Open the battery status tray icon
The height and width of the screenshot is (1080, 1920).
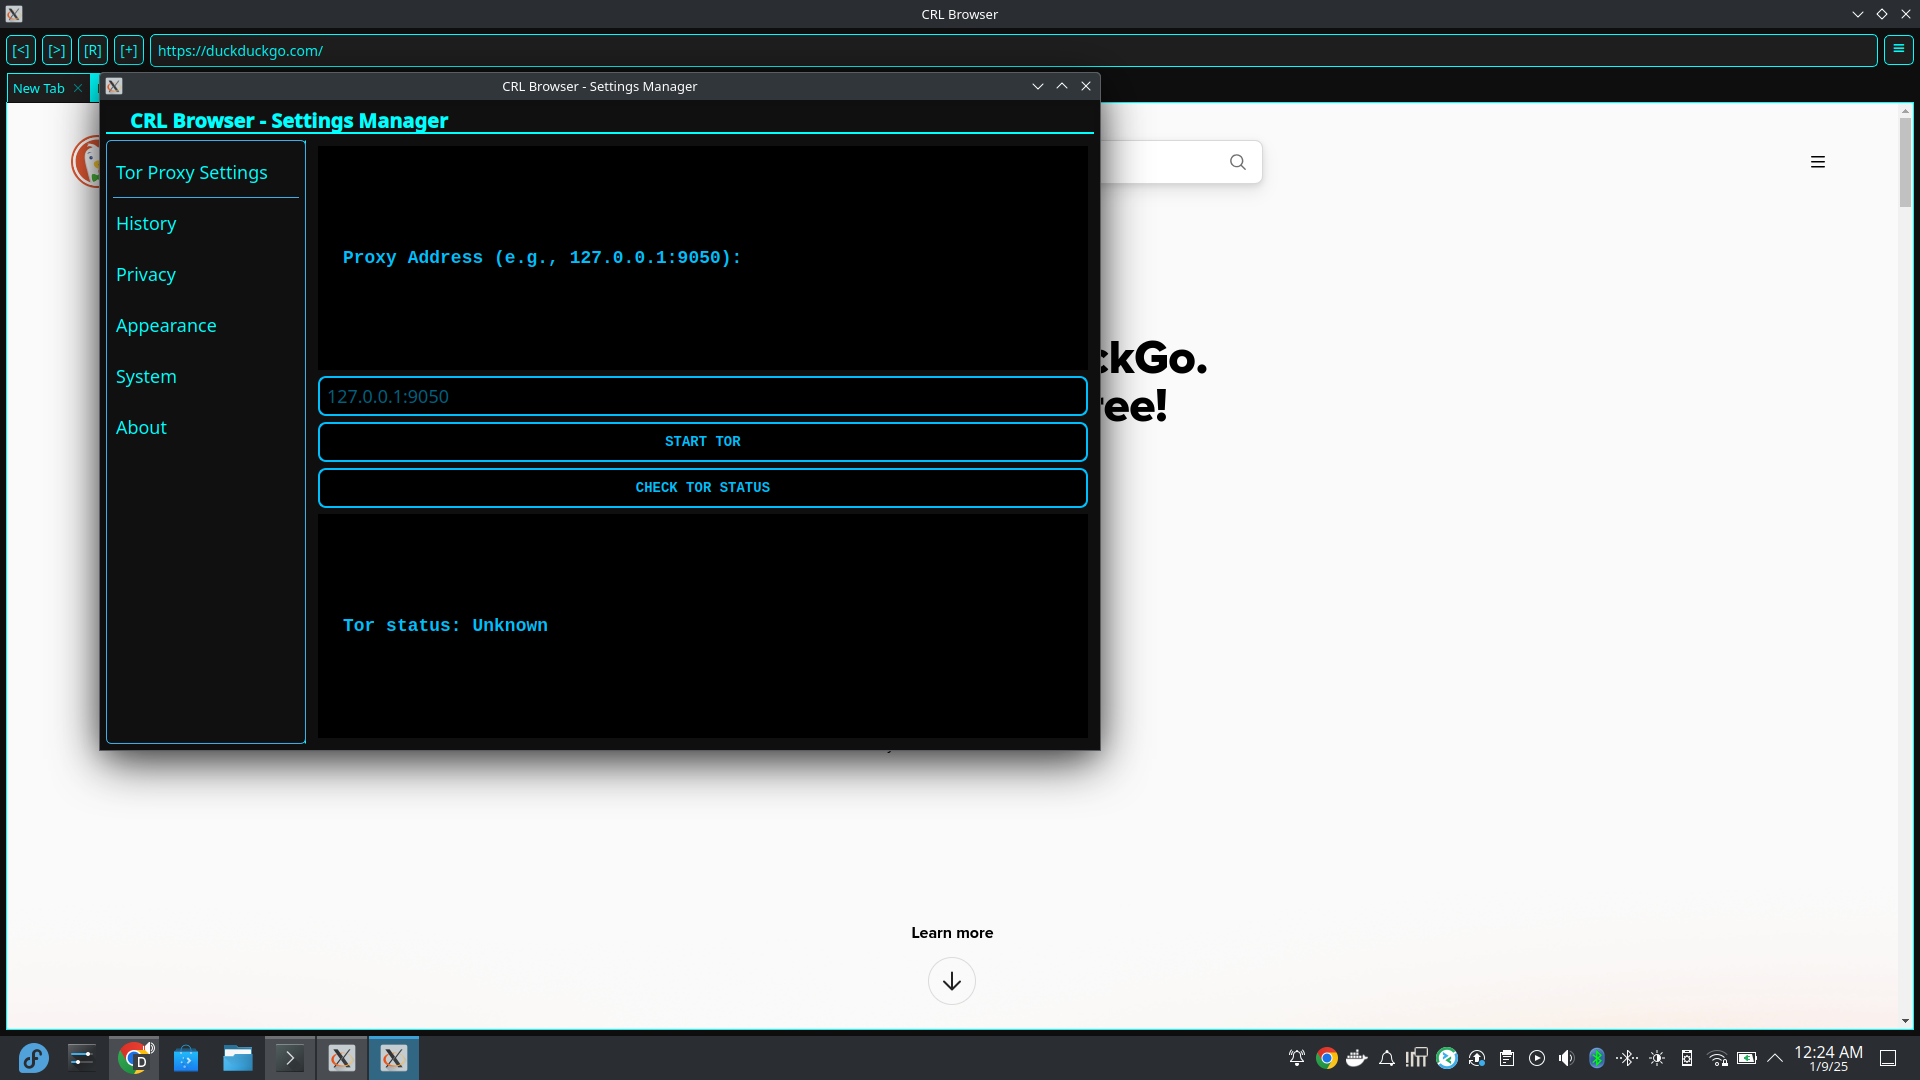tap(1747, 1058)
